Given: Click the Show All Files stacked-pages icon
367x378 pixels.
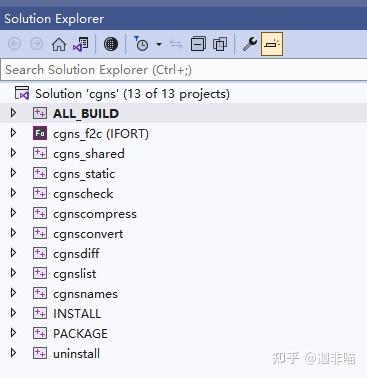Looking at the screenshot, I should pos(220,44).
